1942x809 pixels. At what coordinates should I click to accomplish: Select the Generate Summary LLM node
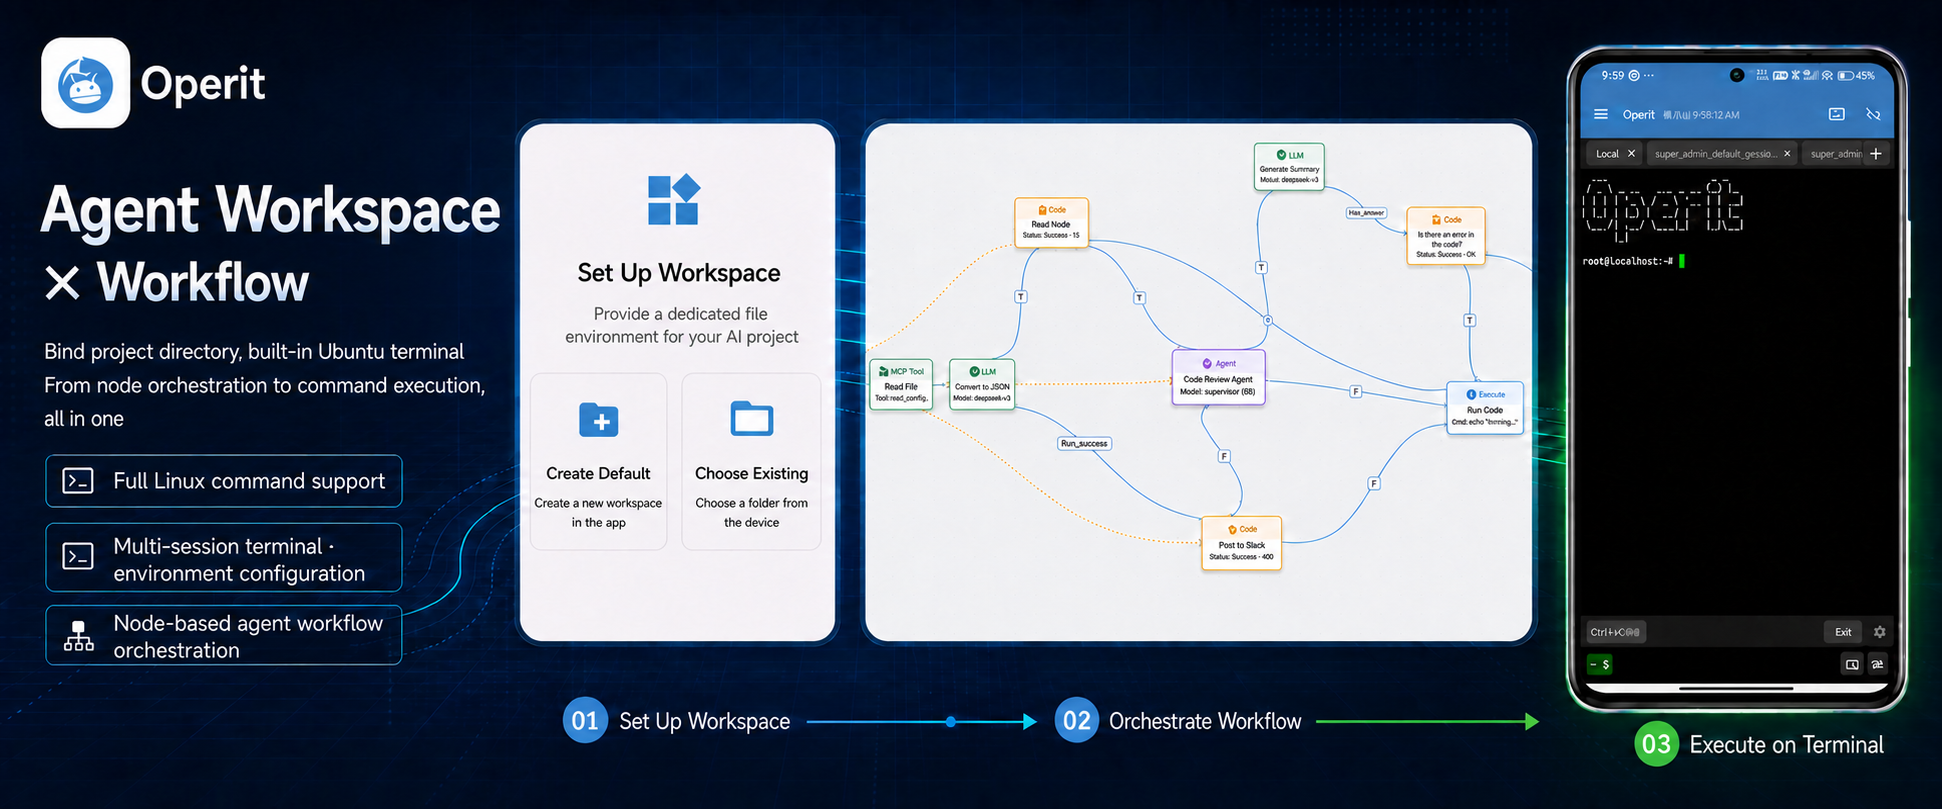pos(1289,167)
